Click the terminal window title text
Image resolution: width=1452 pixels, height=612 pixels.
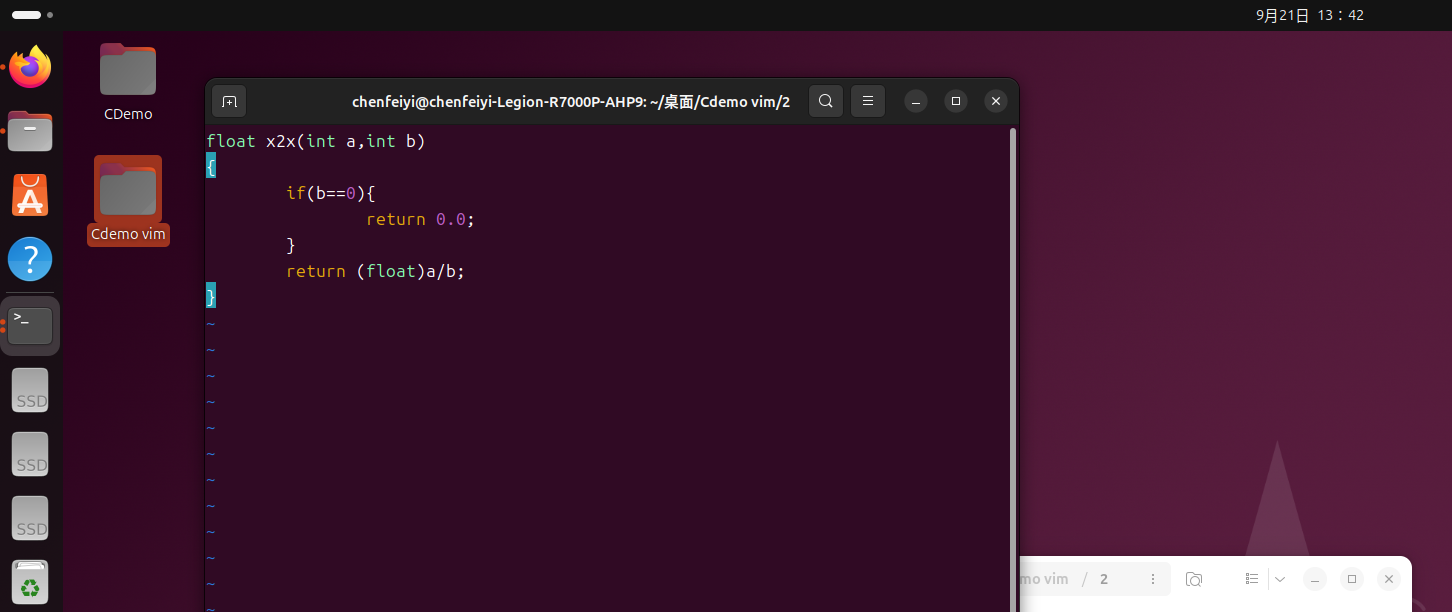571,101
